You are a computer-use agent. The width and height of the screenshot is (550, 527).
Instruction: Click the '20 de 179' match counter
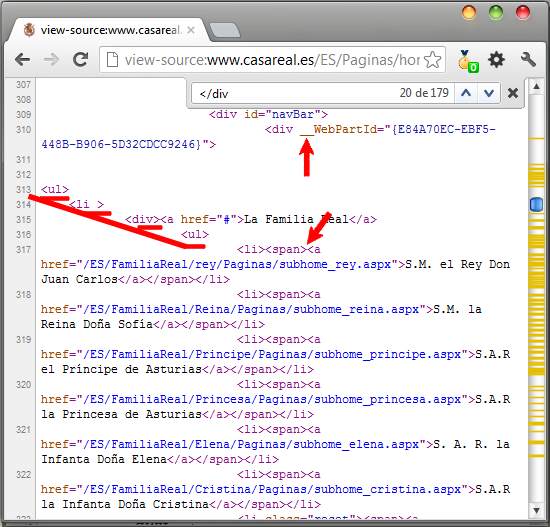click(x=424, y=93)
